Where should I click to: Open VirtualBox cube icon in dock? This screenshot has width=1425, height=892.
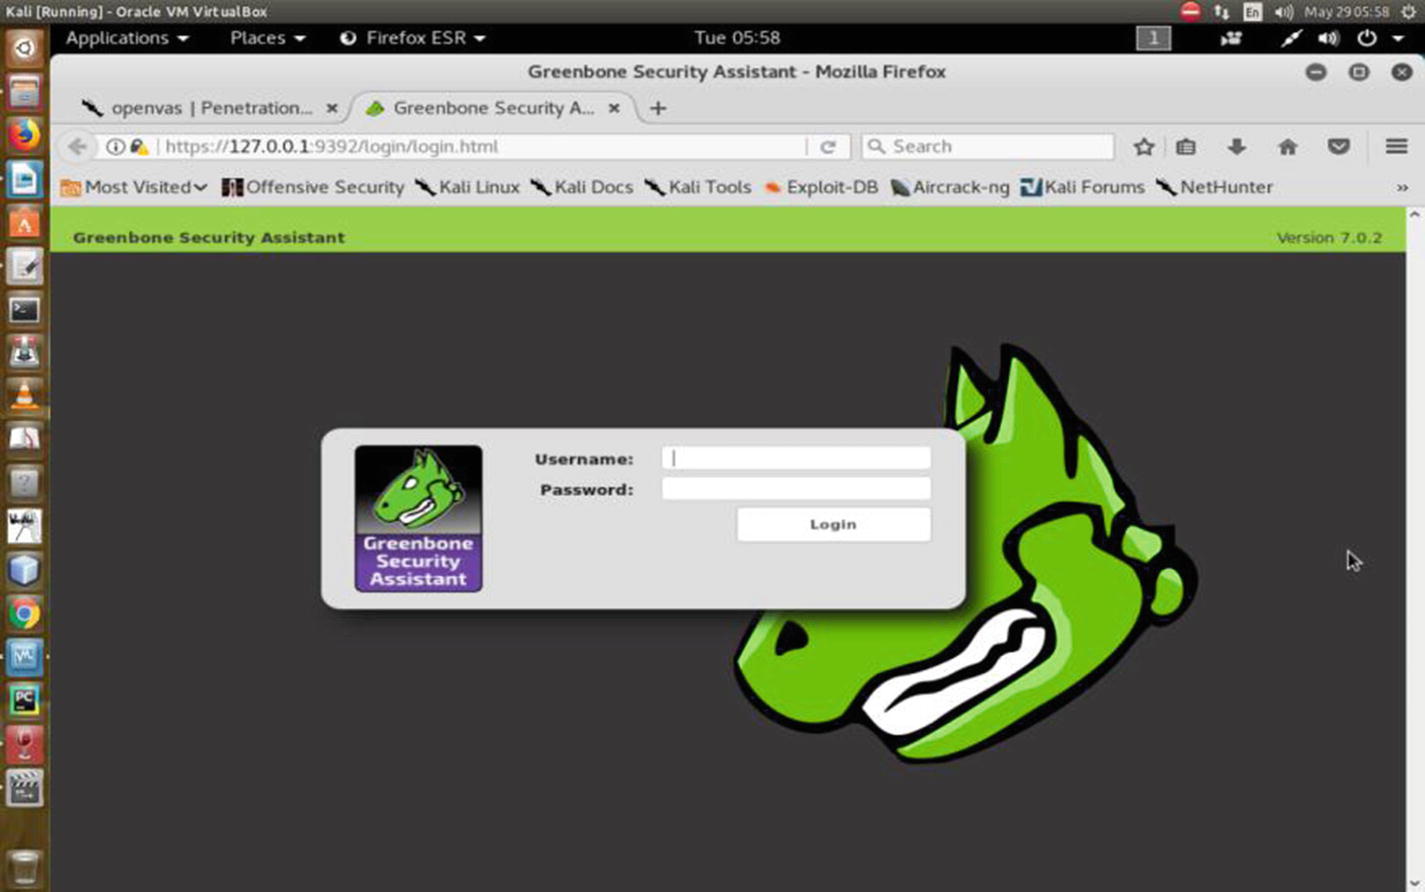pos(25,570)
